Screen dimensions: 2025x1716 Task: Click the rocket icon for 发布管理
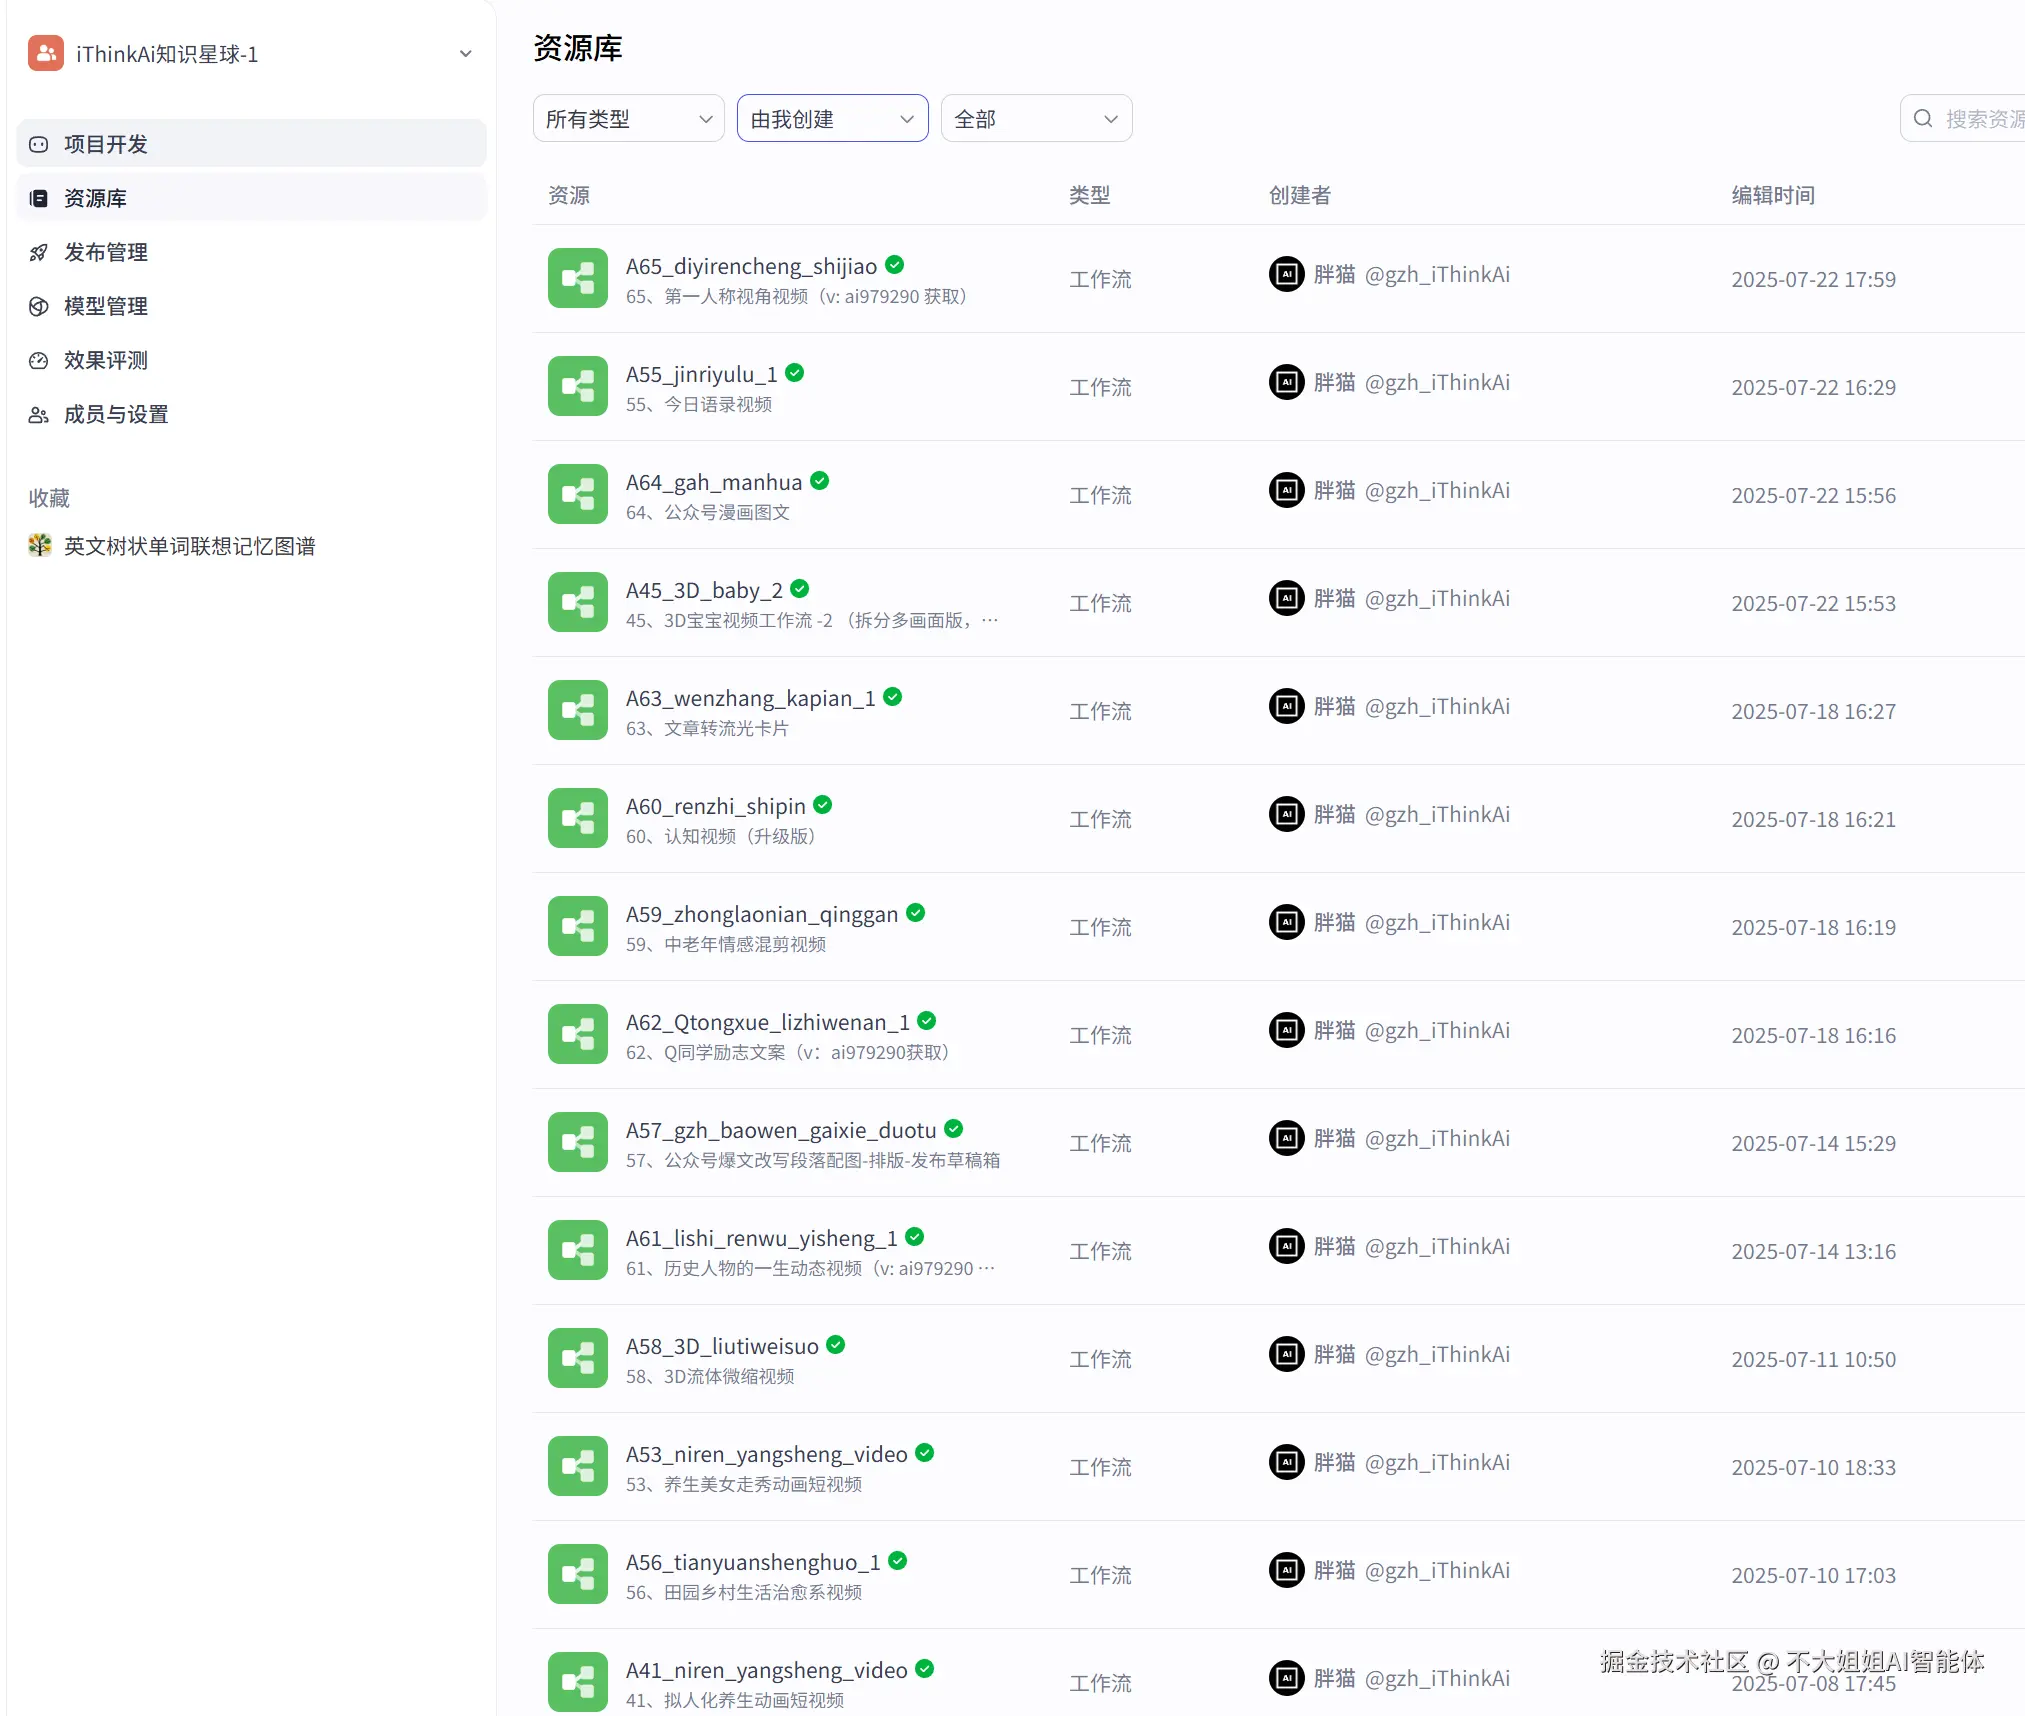coord(38,252)
